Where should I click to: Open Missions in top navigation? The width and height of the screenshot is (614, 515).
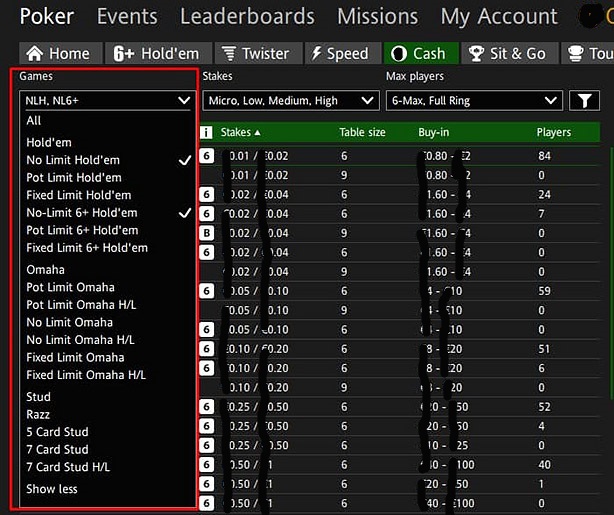coord(377,16)
